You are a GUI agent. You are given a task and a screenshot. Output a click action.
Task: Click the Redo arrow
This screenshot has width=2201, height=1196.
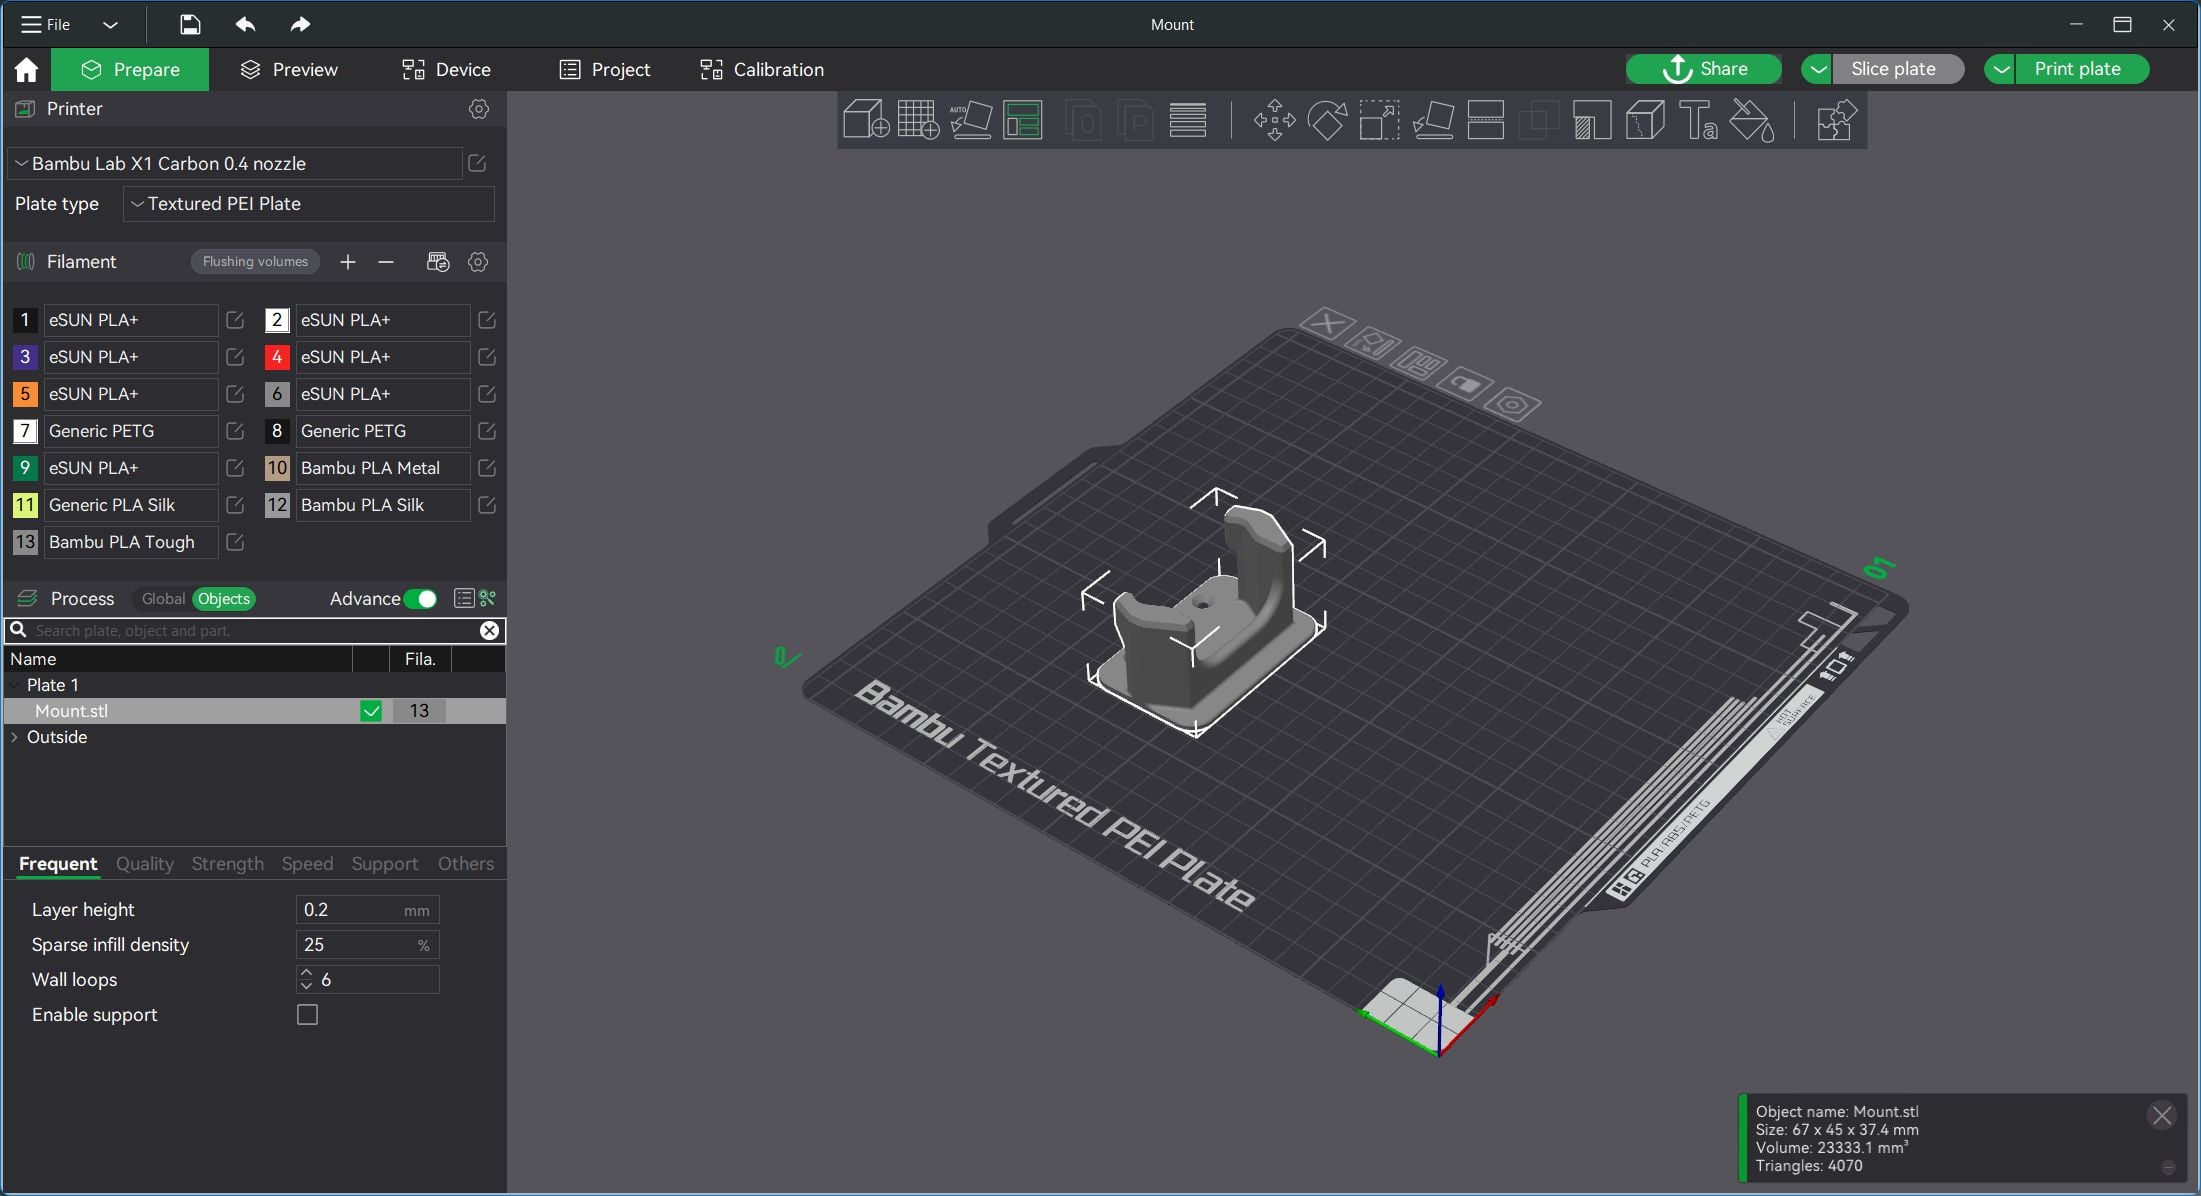pyautogui.click(x=300, y=24)
